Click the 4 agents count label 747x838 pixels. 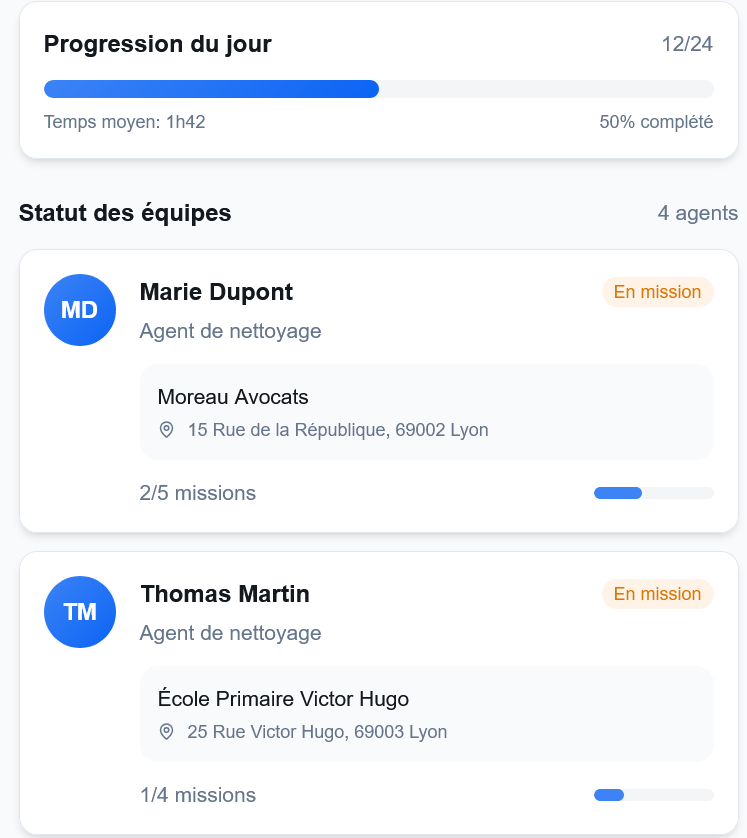point(697,213)
